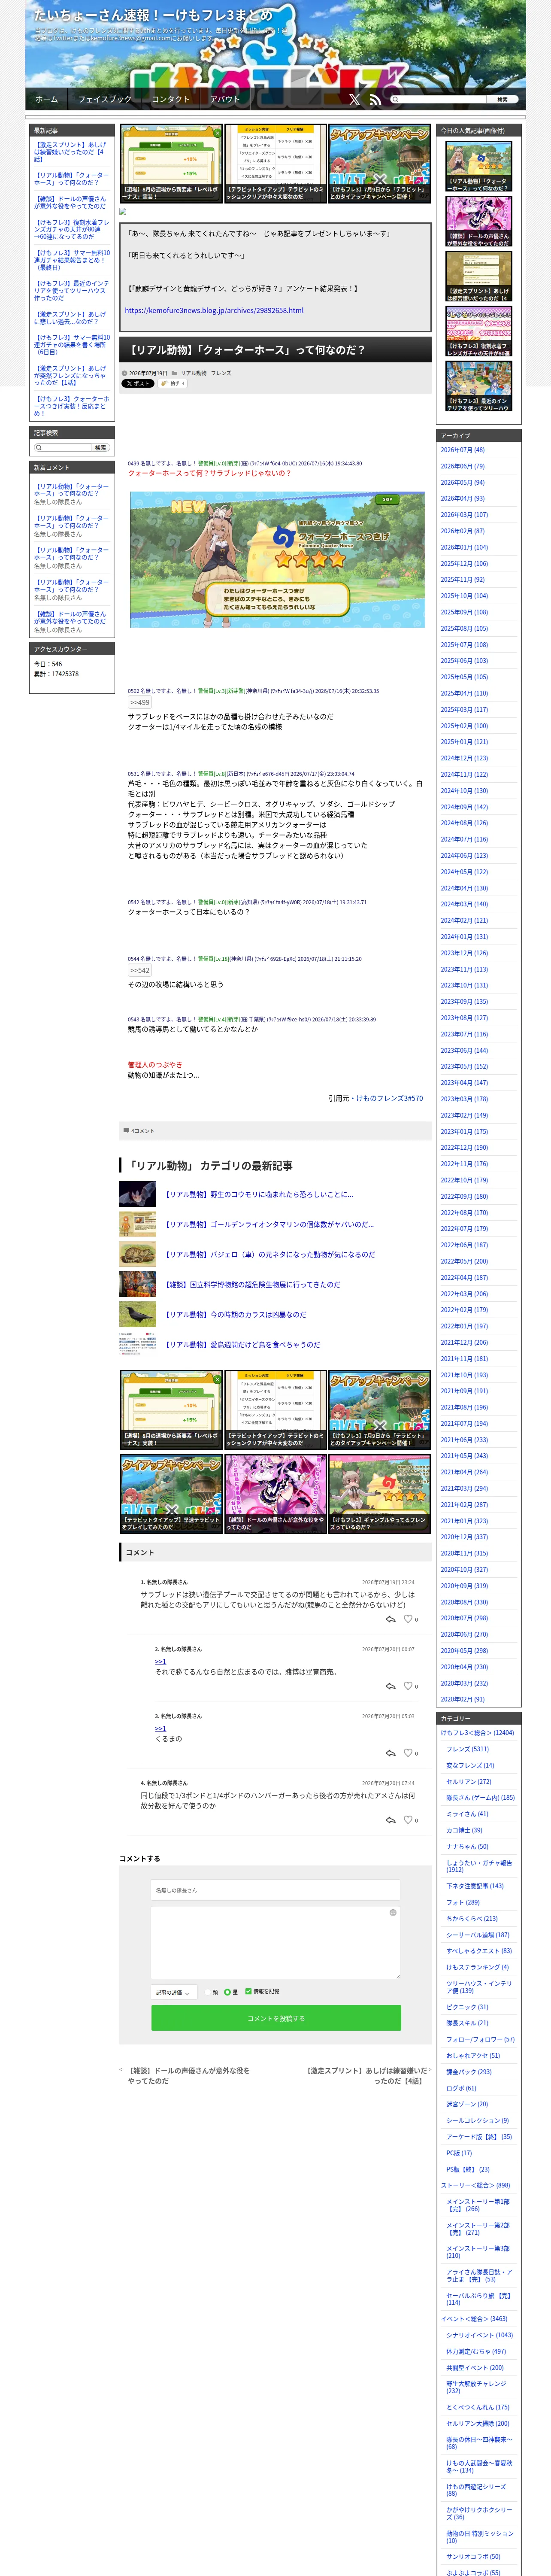Click reply arrow on comment 2
551x2576 pixels.
pyautogui.click(x=390, y=1685)
